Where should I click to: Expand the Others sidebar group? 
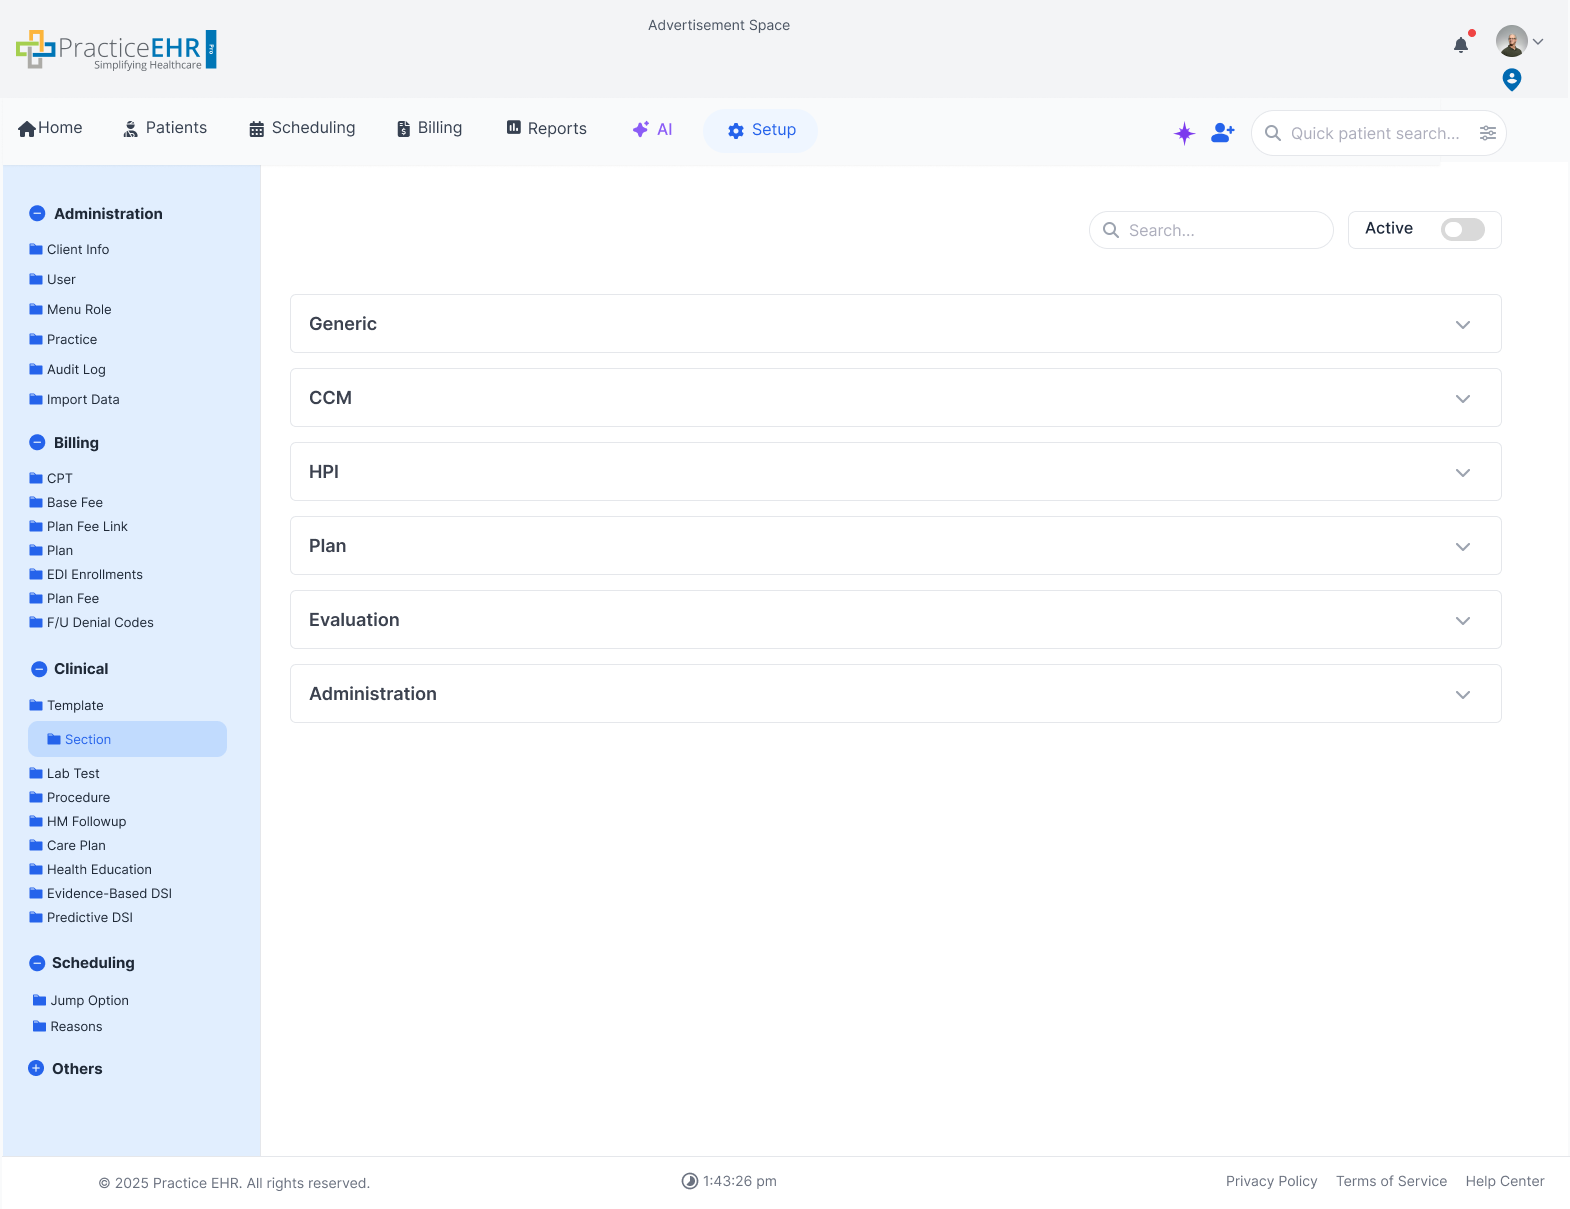tap(36, 1069)
